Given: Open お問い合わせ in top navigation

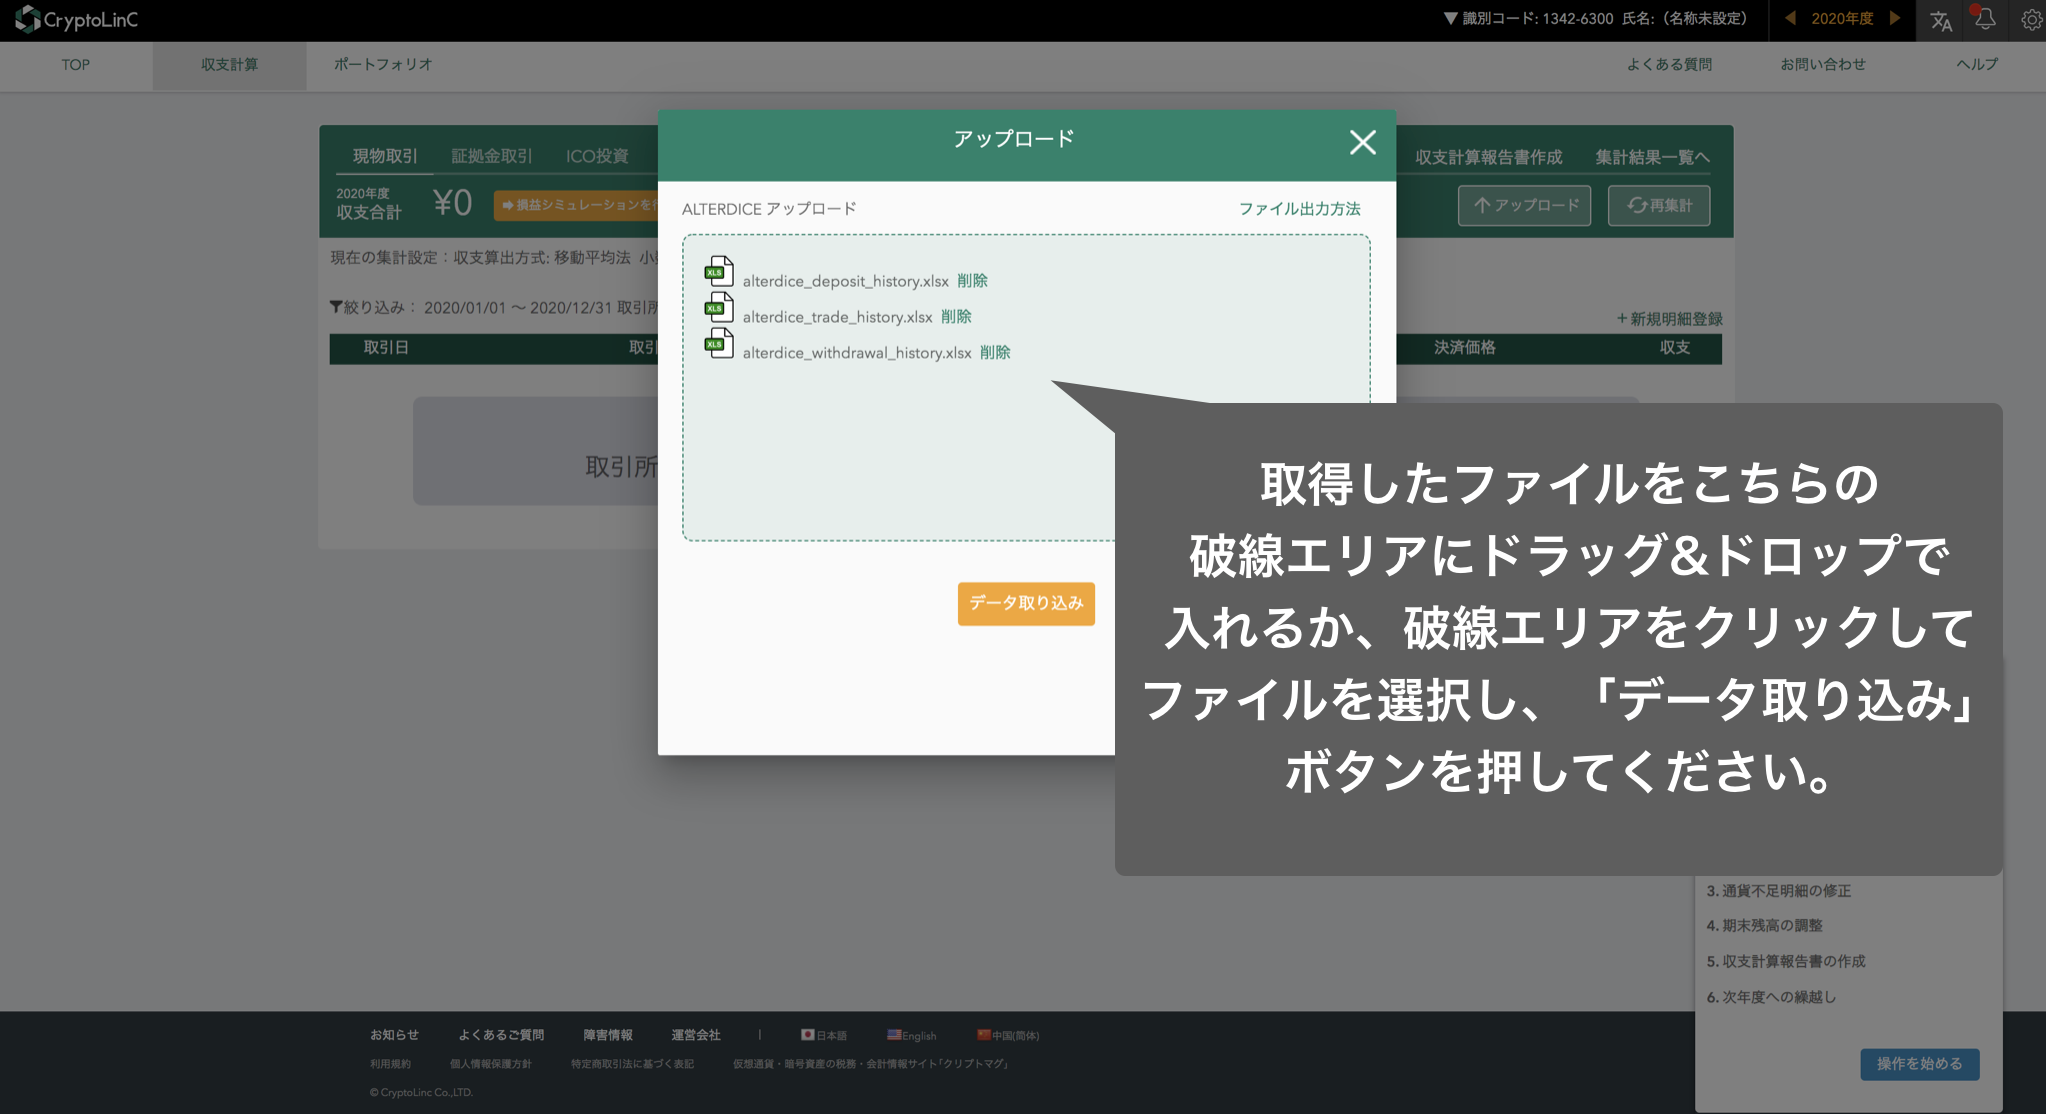Looking at the screenshot, I should tap(1823, 65).
